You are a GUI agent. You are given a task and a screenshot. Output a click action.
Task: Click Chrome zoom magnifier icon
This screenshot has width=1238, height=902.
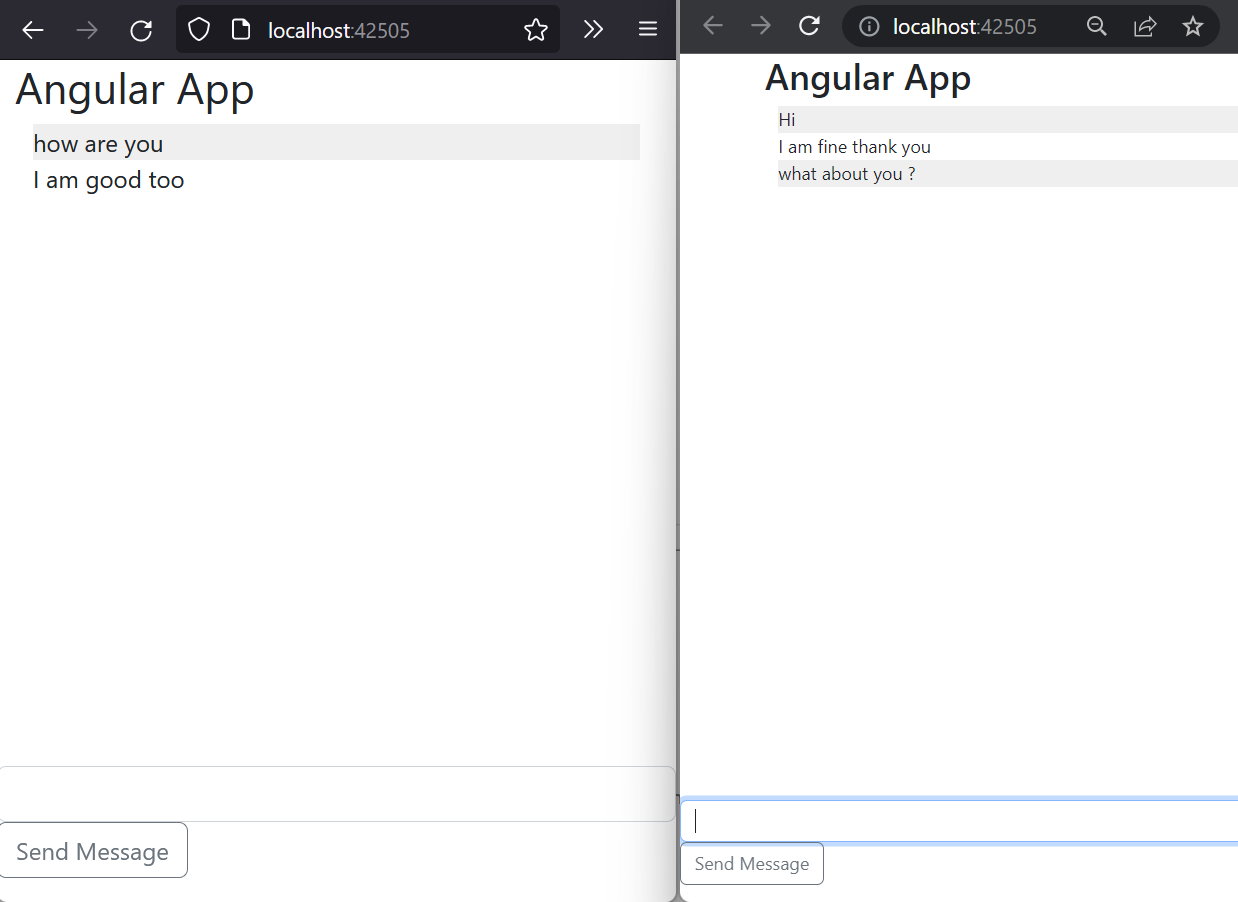[x=1097, y=27]
